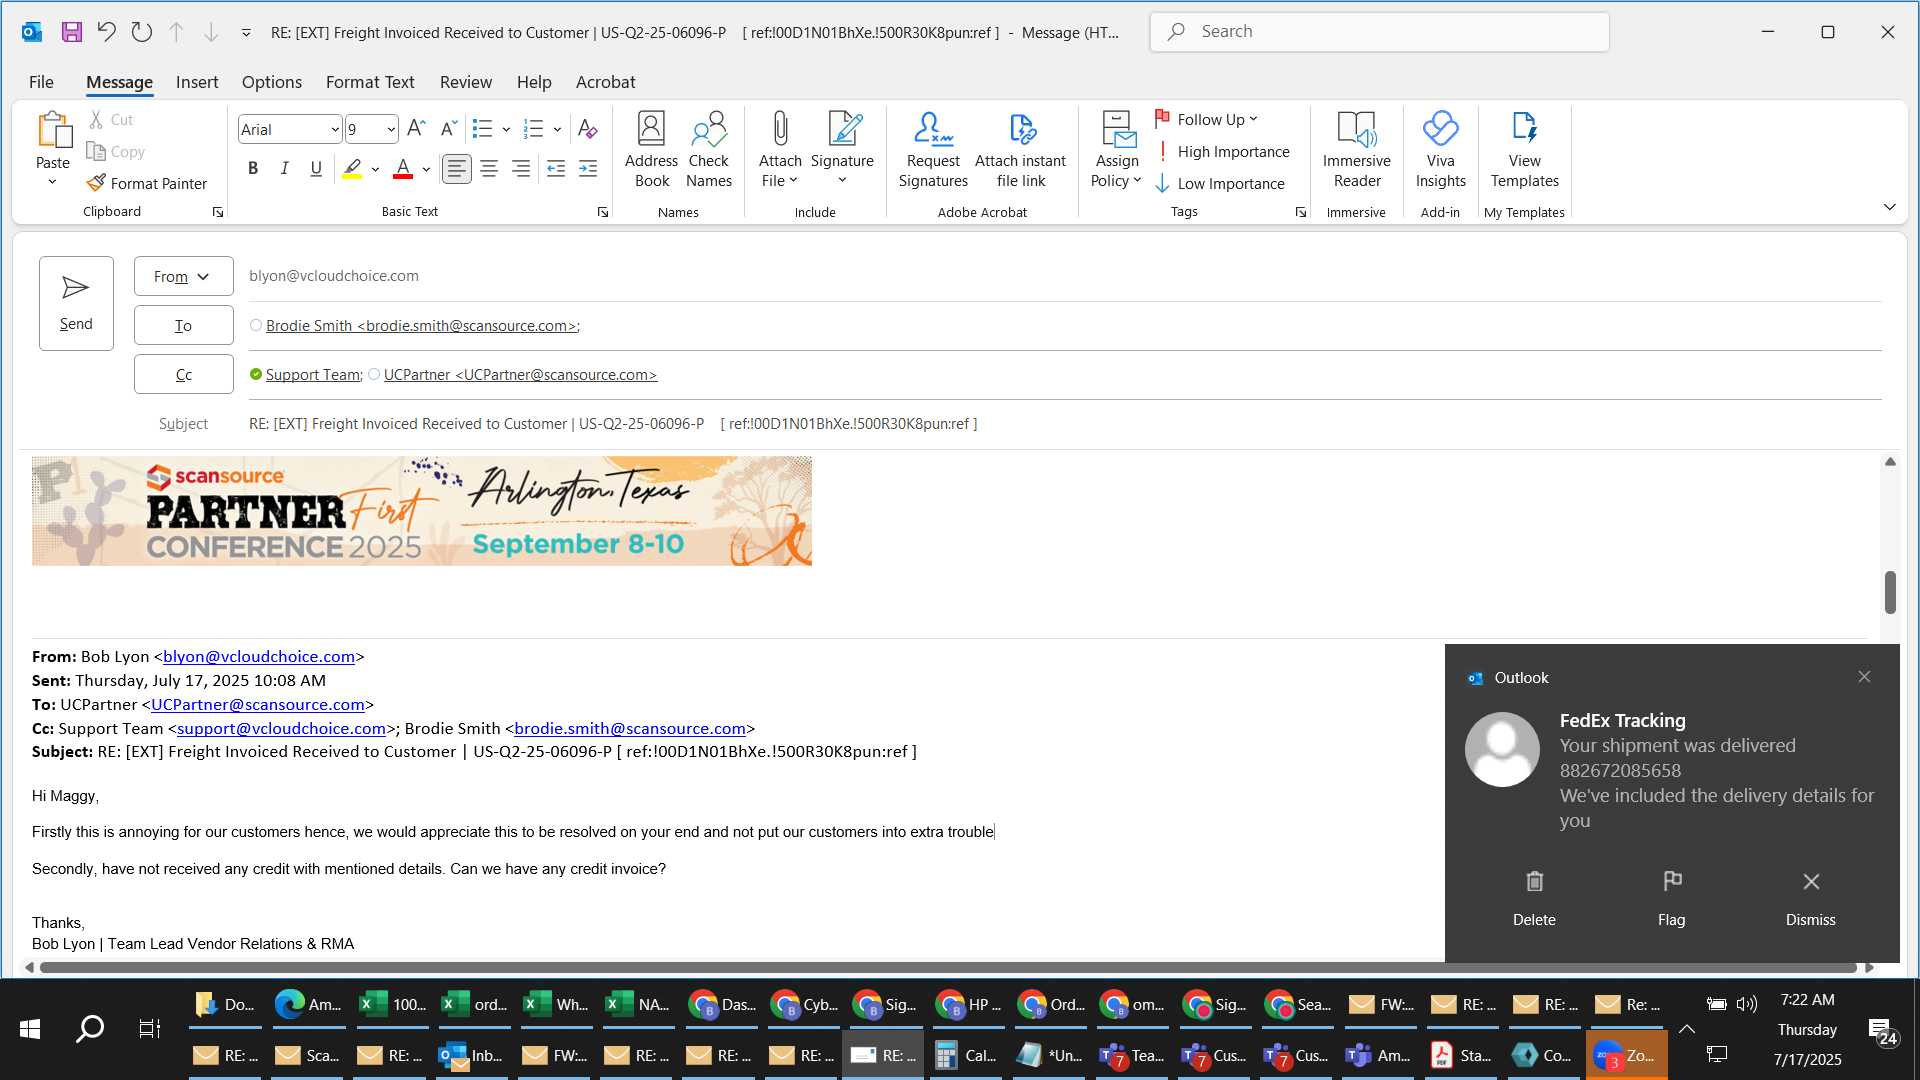Open the Acrobat tab
The image size is (1920, 1080).
click(605, 82)
